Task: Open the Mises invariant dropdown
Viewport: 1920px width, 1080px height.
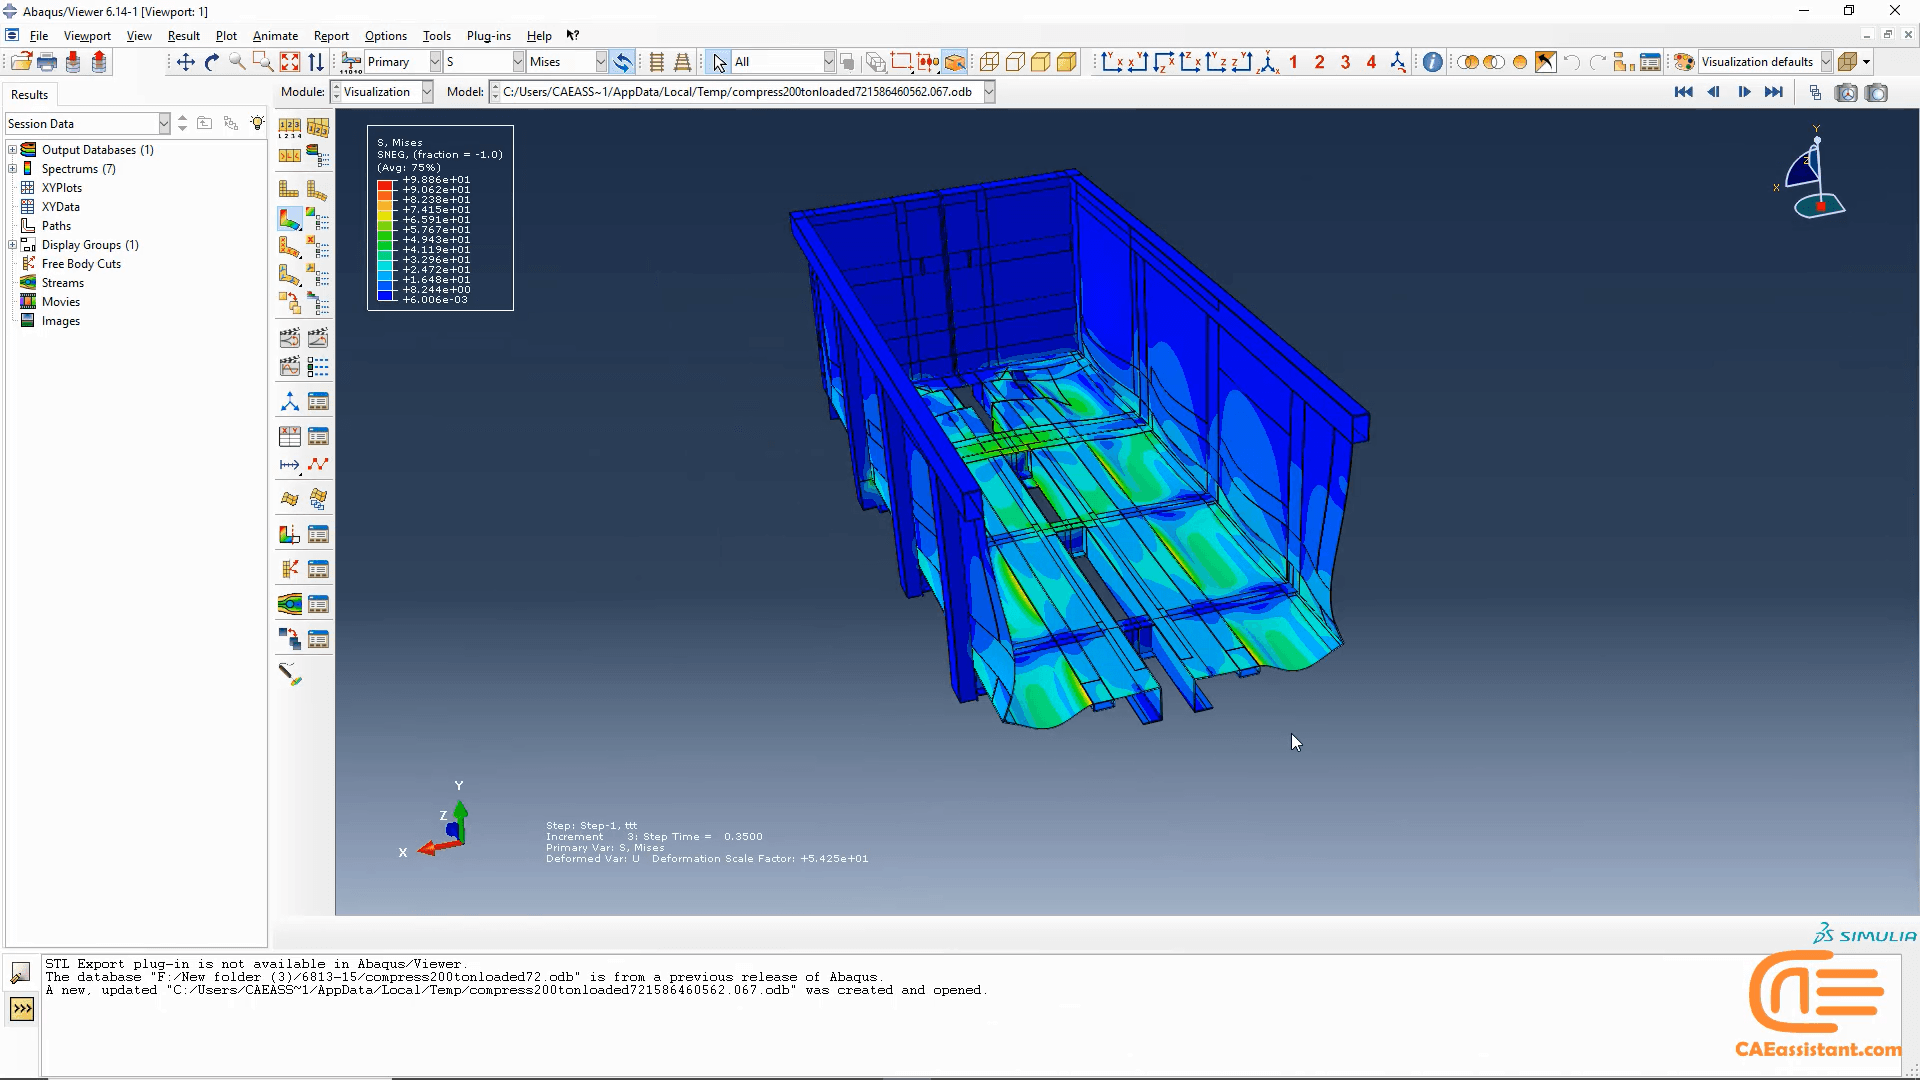Action: 601,62
